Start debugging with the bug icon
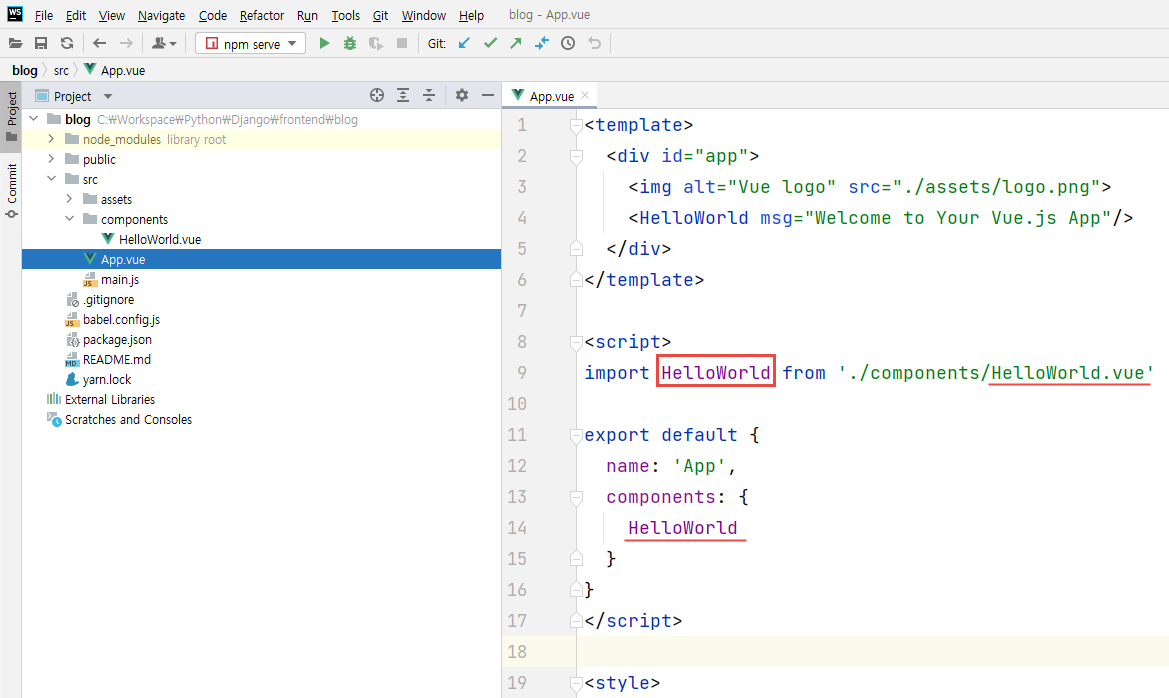1169x698 pixels. click(x=350, y=43)
